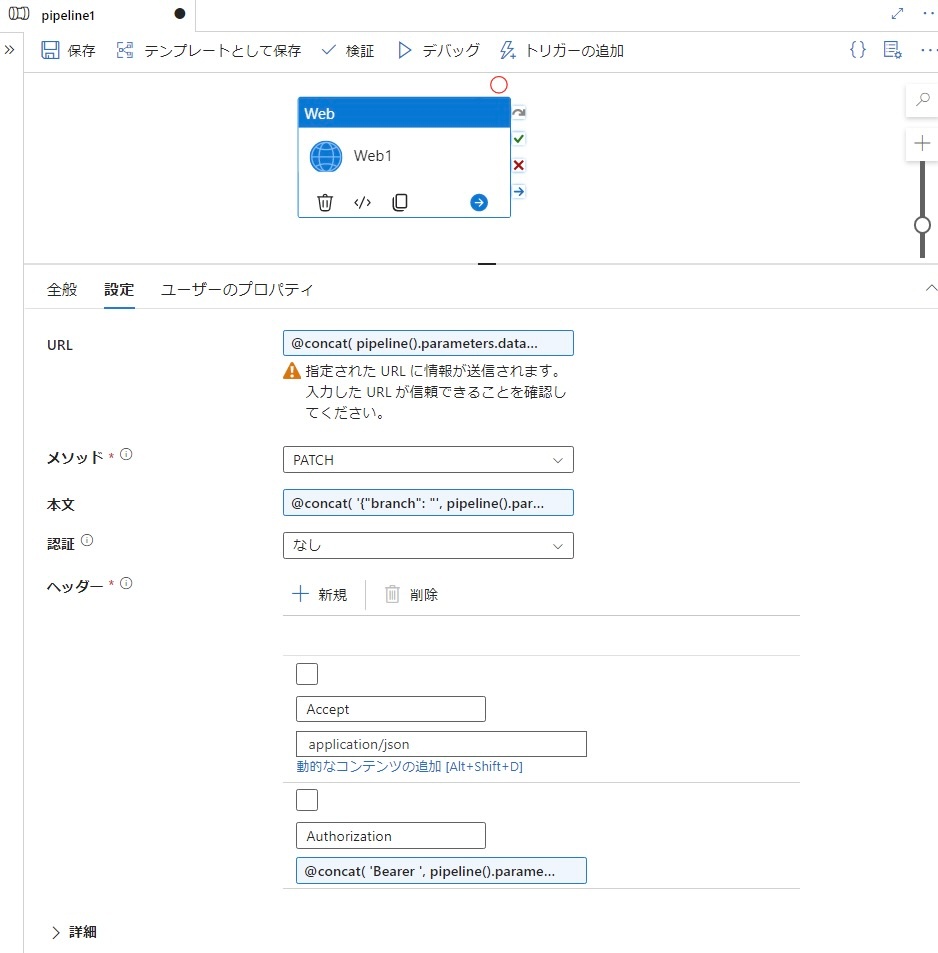Zoom in canvas with plus button
This screenshot has width=938, height=953.
(922, 143)
